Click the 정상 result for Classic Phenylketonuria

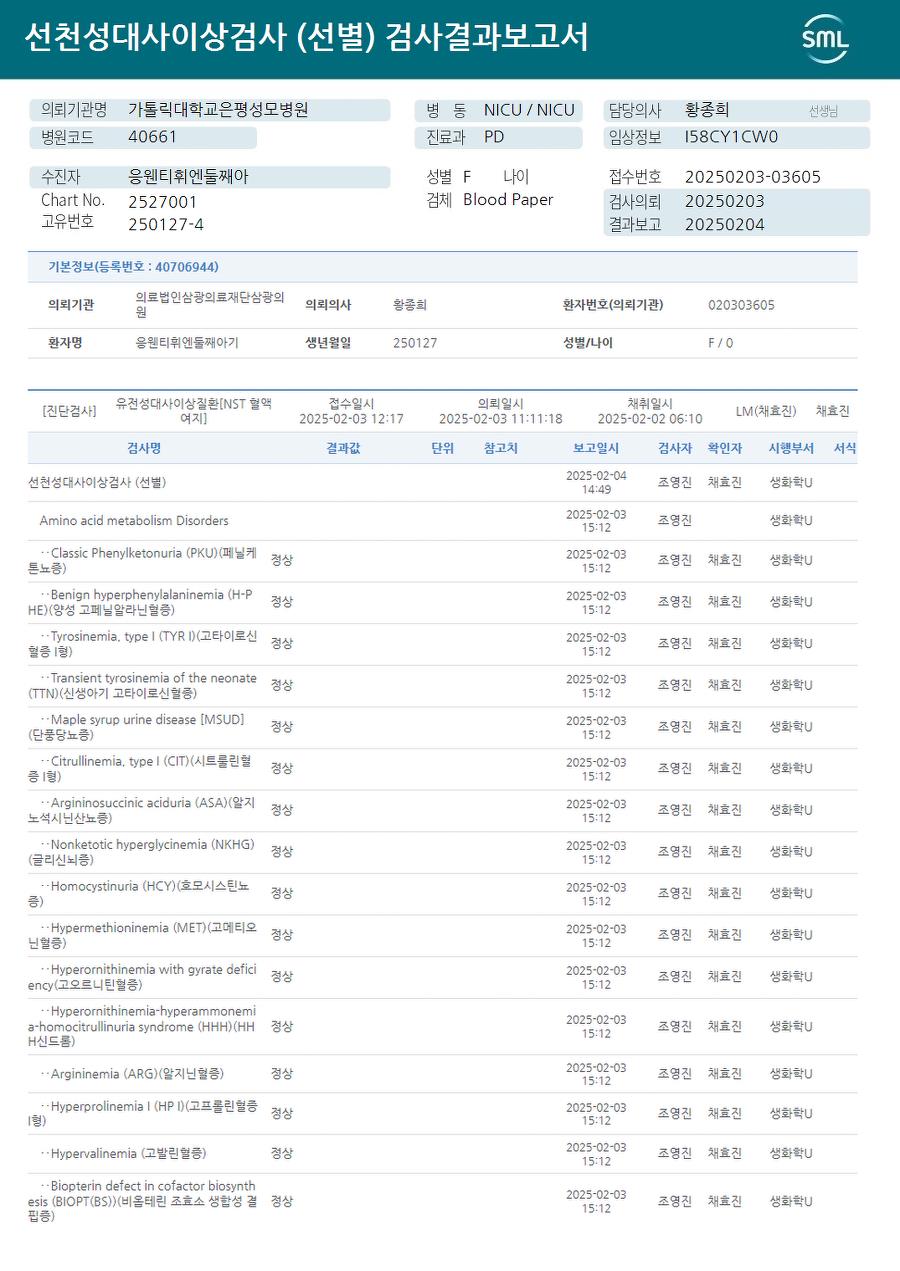pyautogui.click(x=282, y=560)
